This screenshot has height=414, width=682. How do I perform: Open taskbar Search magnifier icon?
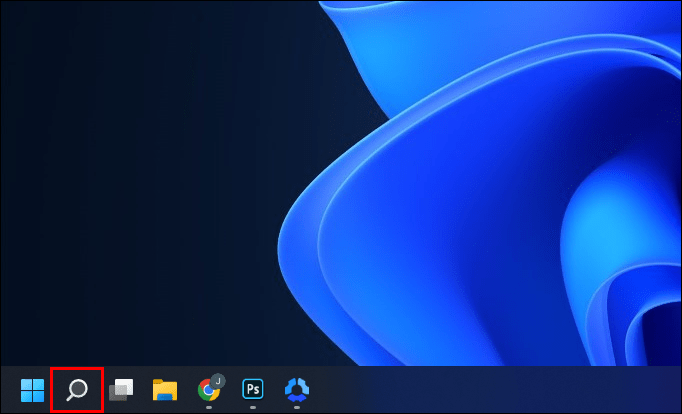[x=77, y=390]
